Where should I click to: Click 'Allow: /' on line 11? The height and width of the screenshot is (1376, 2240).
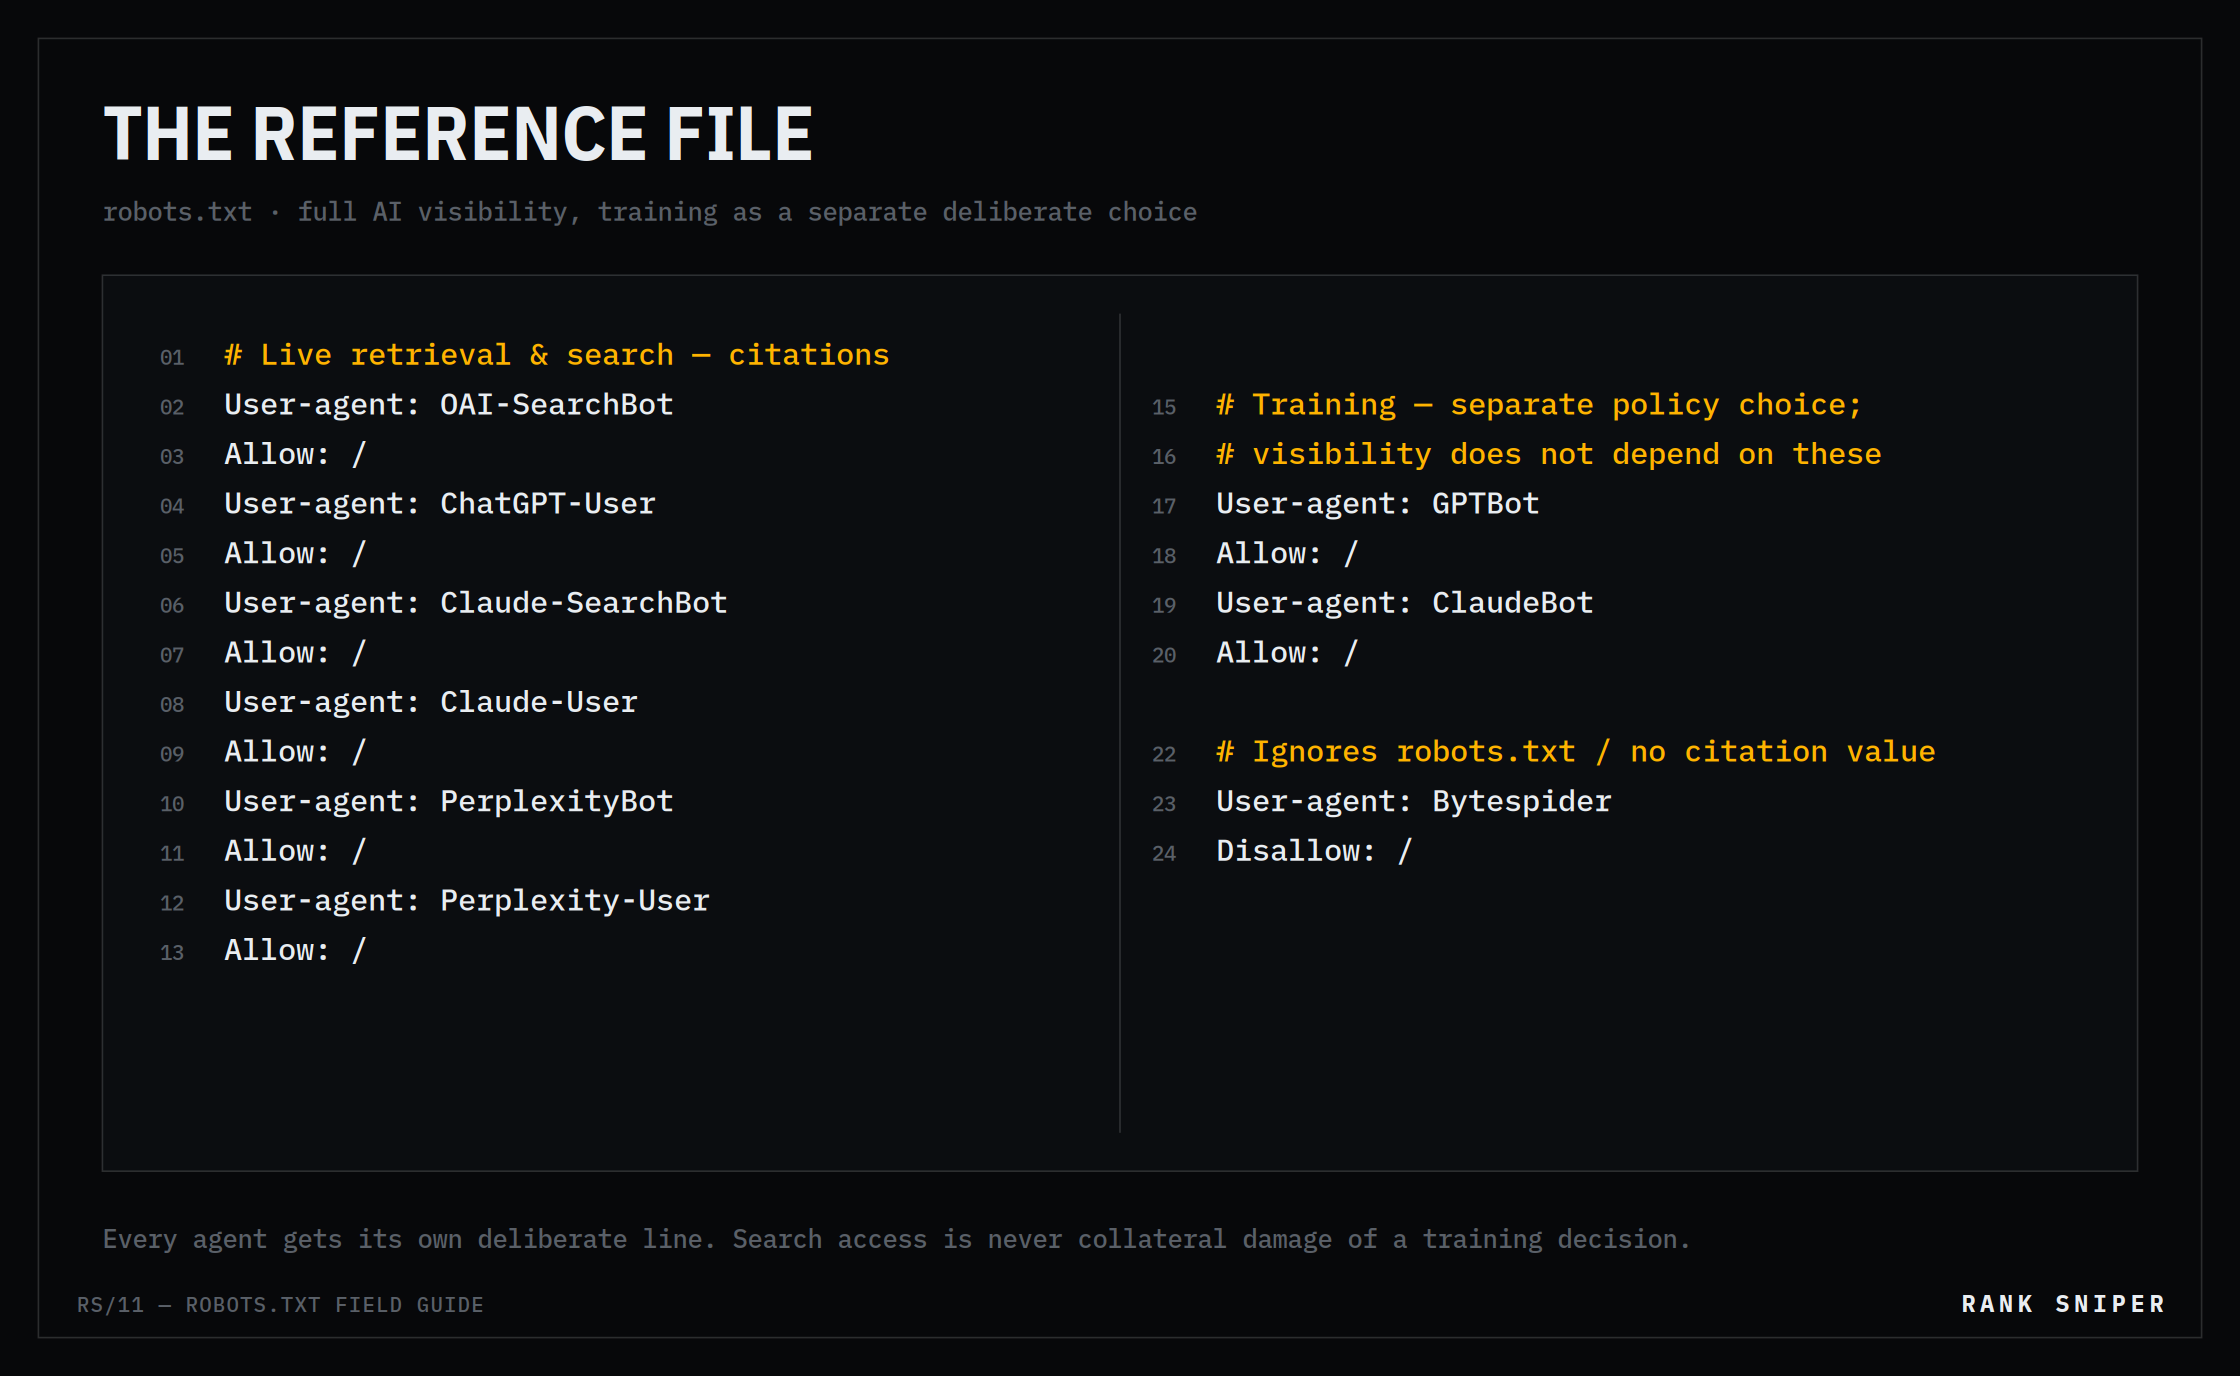coord(295,851)
